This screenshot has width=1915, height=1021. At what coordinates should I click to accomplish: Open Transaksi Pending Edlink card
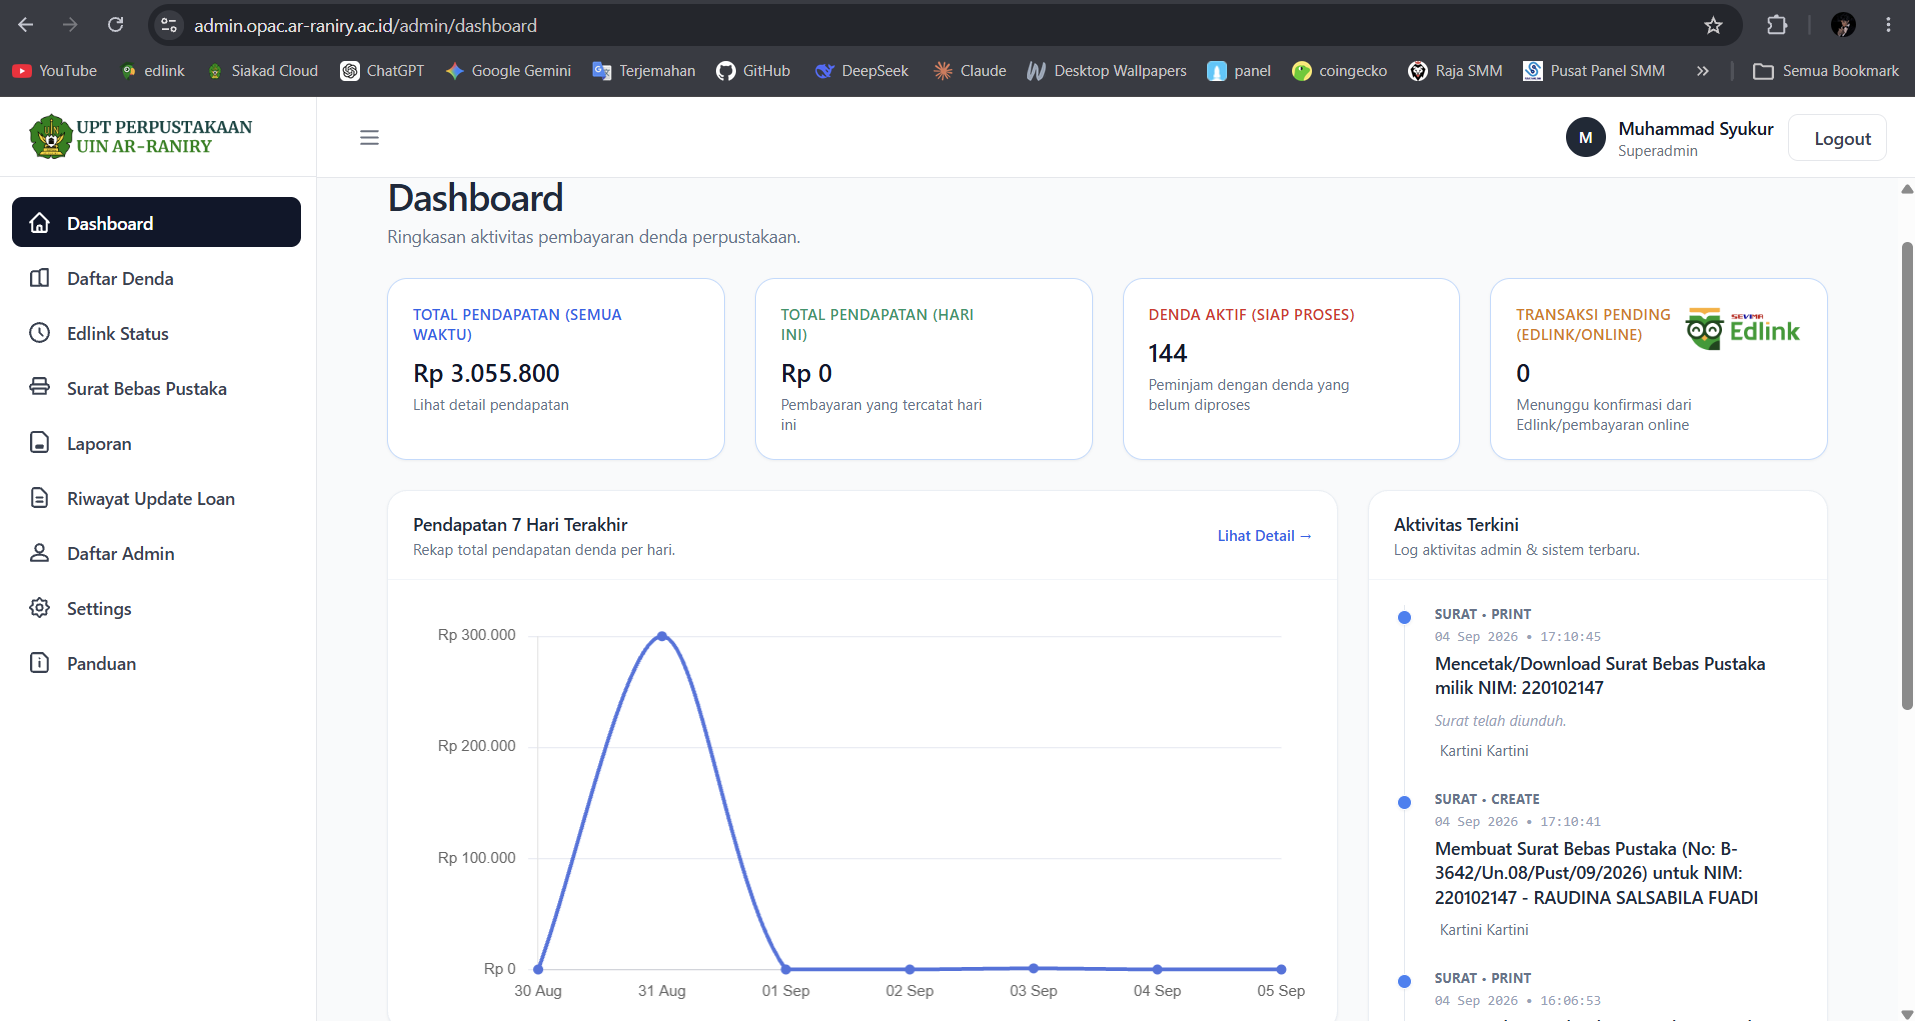click(x=1658, y=369)
